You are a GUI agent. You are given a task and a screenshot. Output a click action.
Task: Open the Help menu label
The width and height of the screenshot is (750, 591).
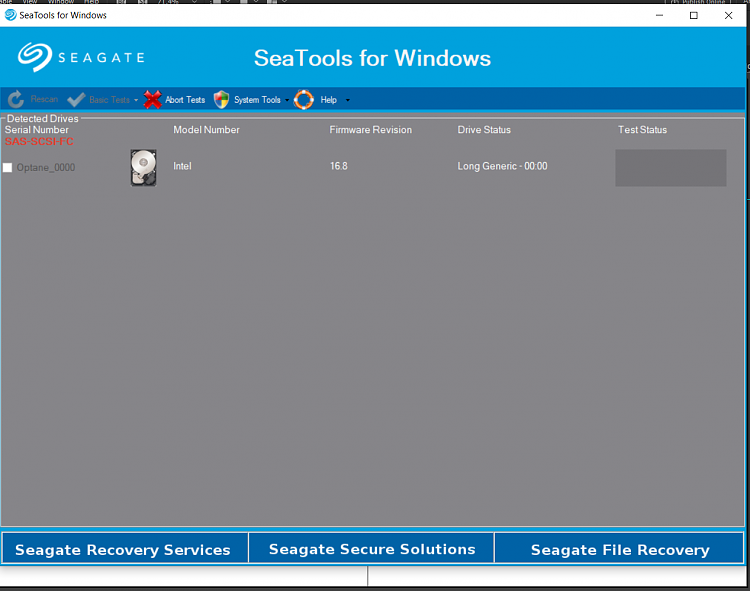(x=328, y=100)
